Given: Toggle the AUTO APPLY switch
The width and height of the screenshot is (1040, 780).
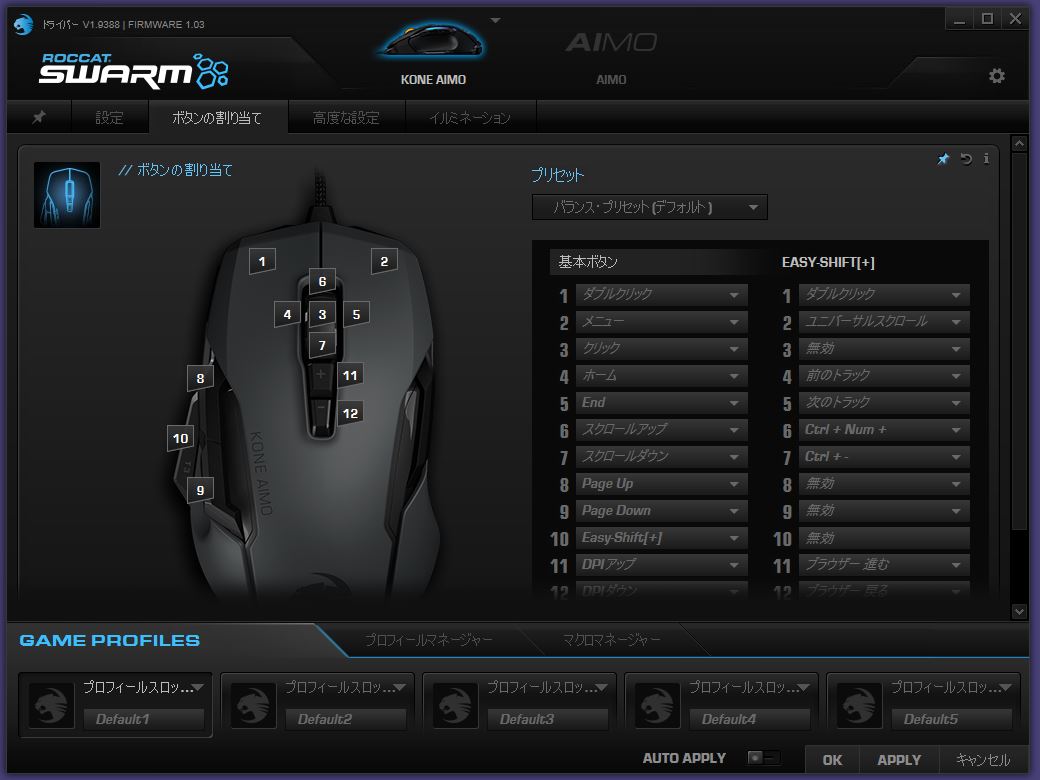Looking at the screenshot, I should click(763, 757).
